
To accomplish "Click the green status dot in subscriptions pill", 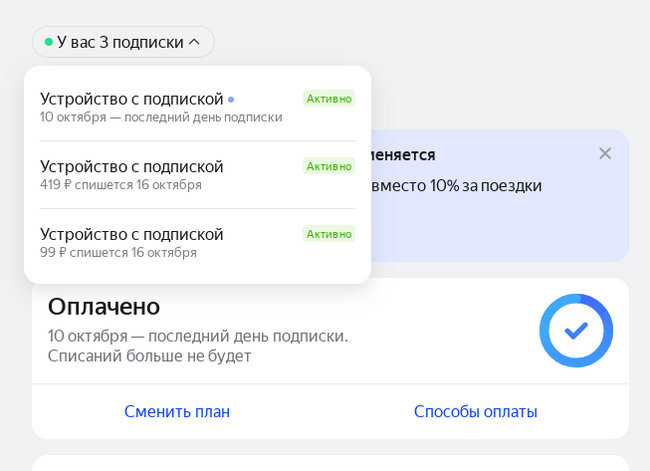I will pos(49,42).
